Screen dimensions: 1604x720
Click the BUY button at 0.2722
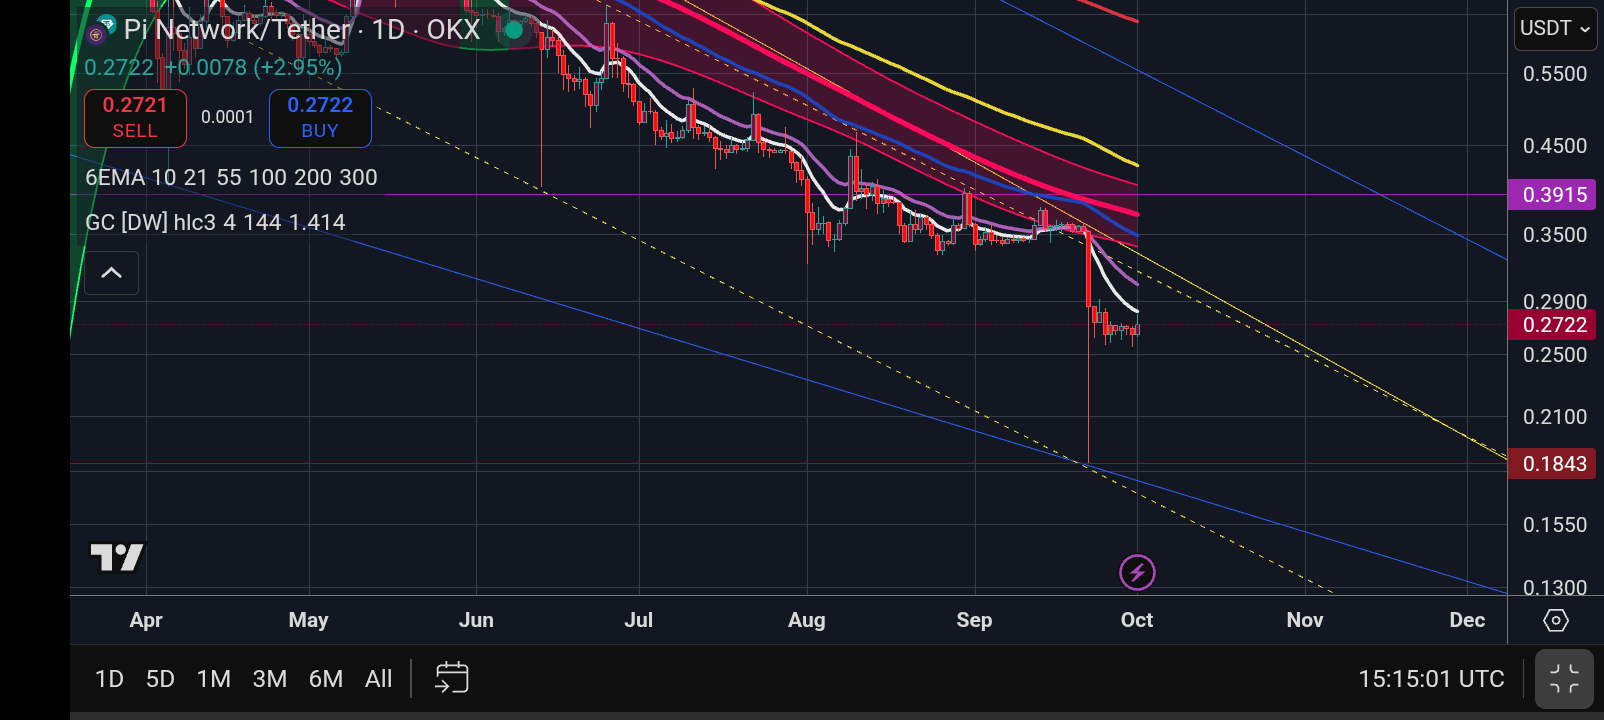coord(320,118)
